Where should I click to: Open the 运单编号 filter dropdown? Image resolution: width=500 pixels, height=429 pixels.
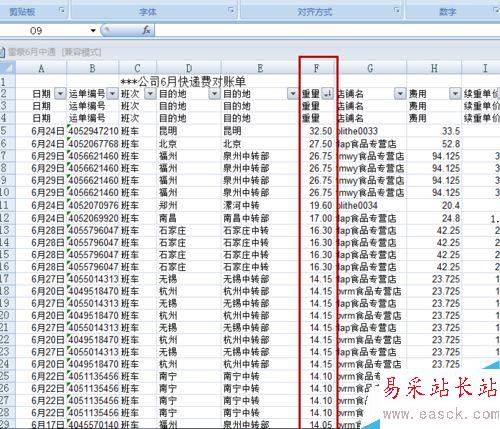click(x=113, y=94)
